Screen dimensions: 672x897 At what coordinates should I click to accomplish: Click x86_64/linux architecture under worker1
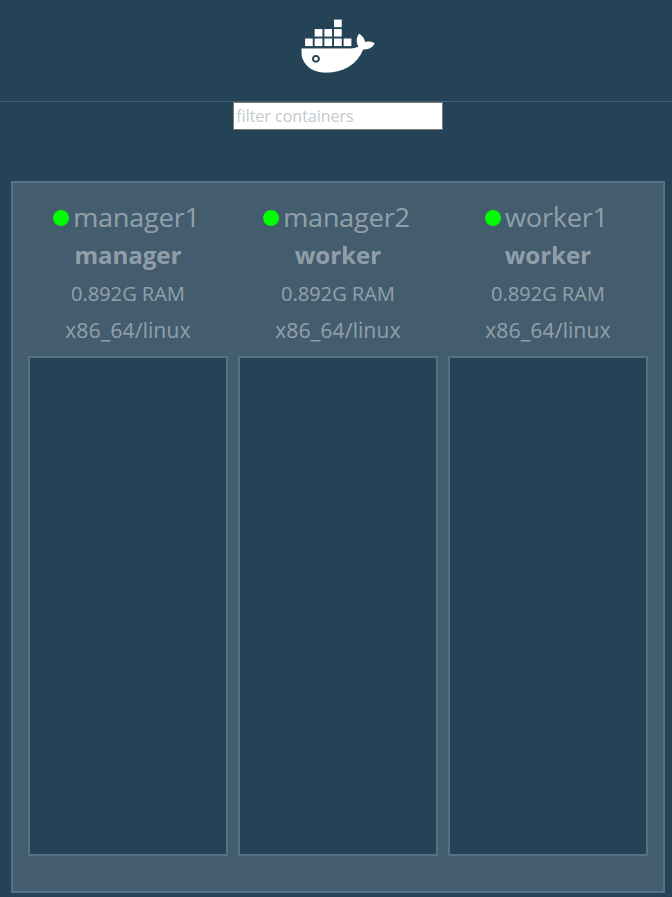point(548,331)
